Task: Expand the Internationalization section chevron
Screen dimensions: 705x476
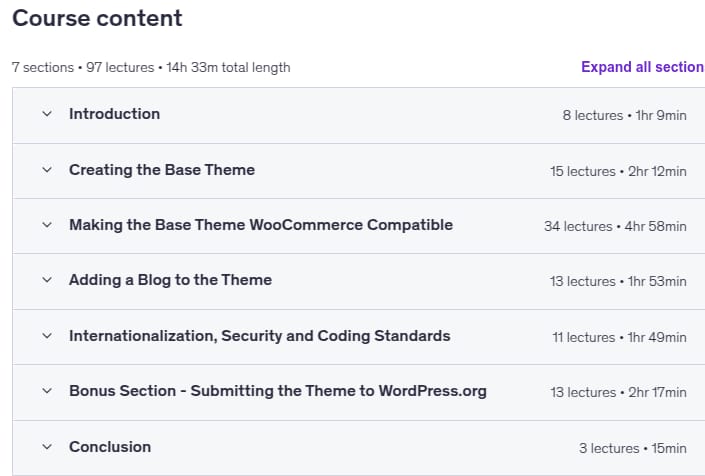Action: (x=47, y=336)
